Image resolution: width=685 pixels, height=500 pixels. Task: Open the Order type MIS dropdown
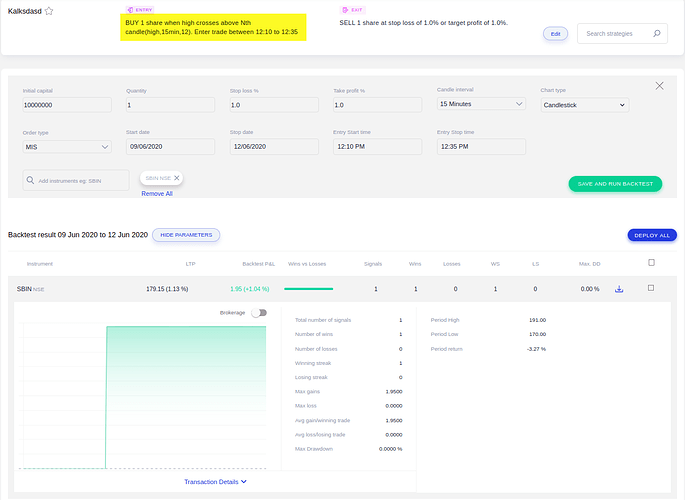coord(67,147)
